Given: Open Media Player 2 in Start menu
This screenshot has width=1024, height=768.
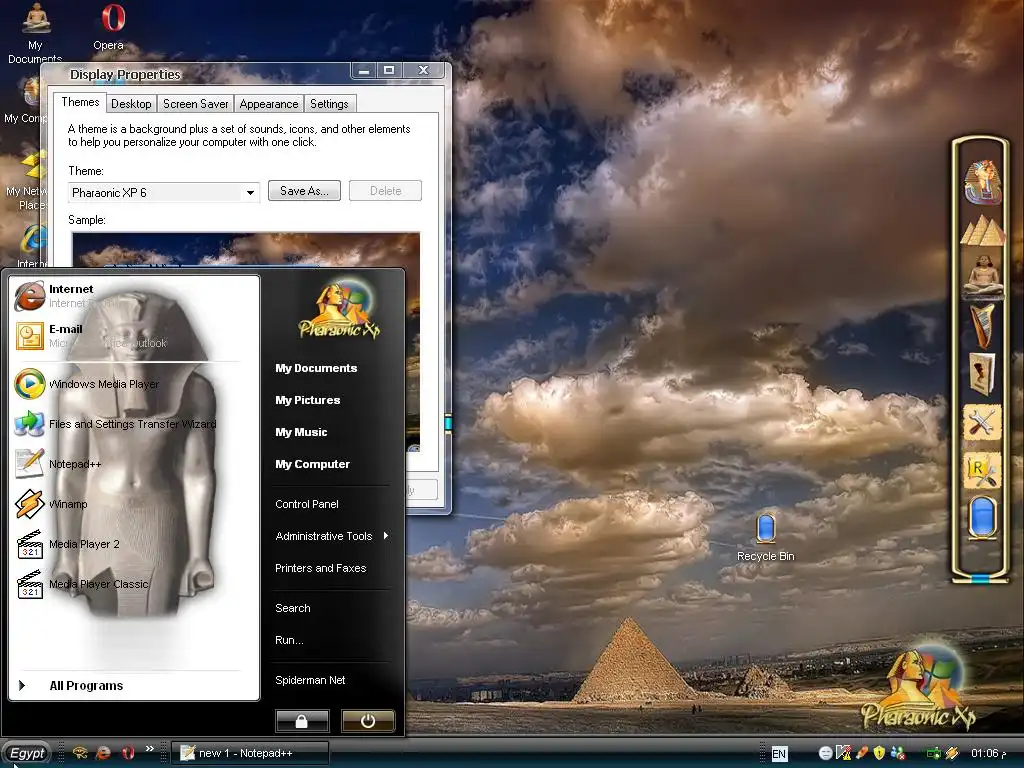Looking at the screenshot, I should pyautogui.click(x=134, y=544).
